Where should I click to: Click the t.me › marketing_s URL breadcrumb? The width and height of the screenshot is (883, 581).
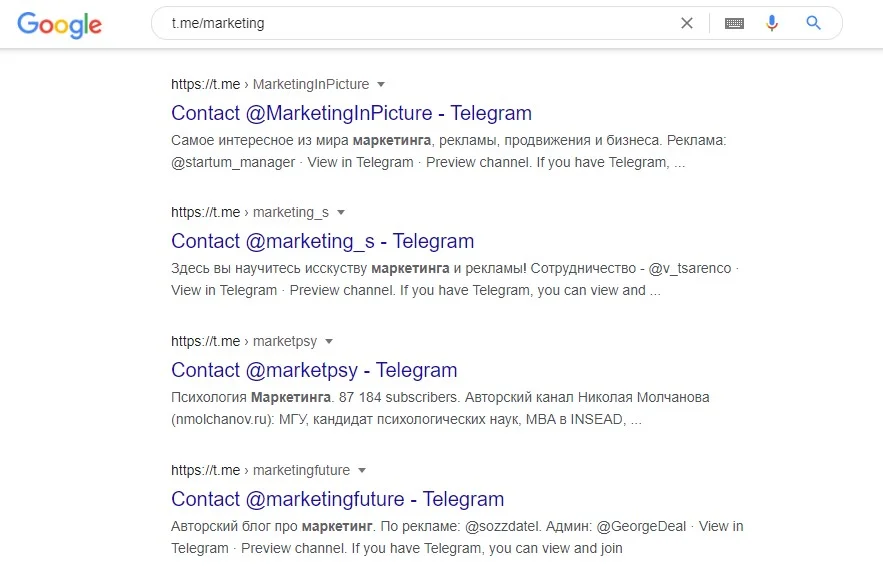point(250,213)
